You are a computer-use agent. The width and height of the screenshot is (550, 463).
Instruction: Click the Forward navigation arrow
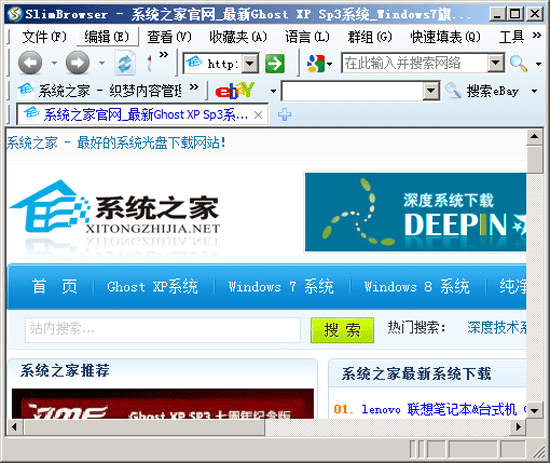(x=78, y=63)
